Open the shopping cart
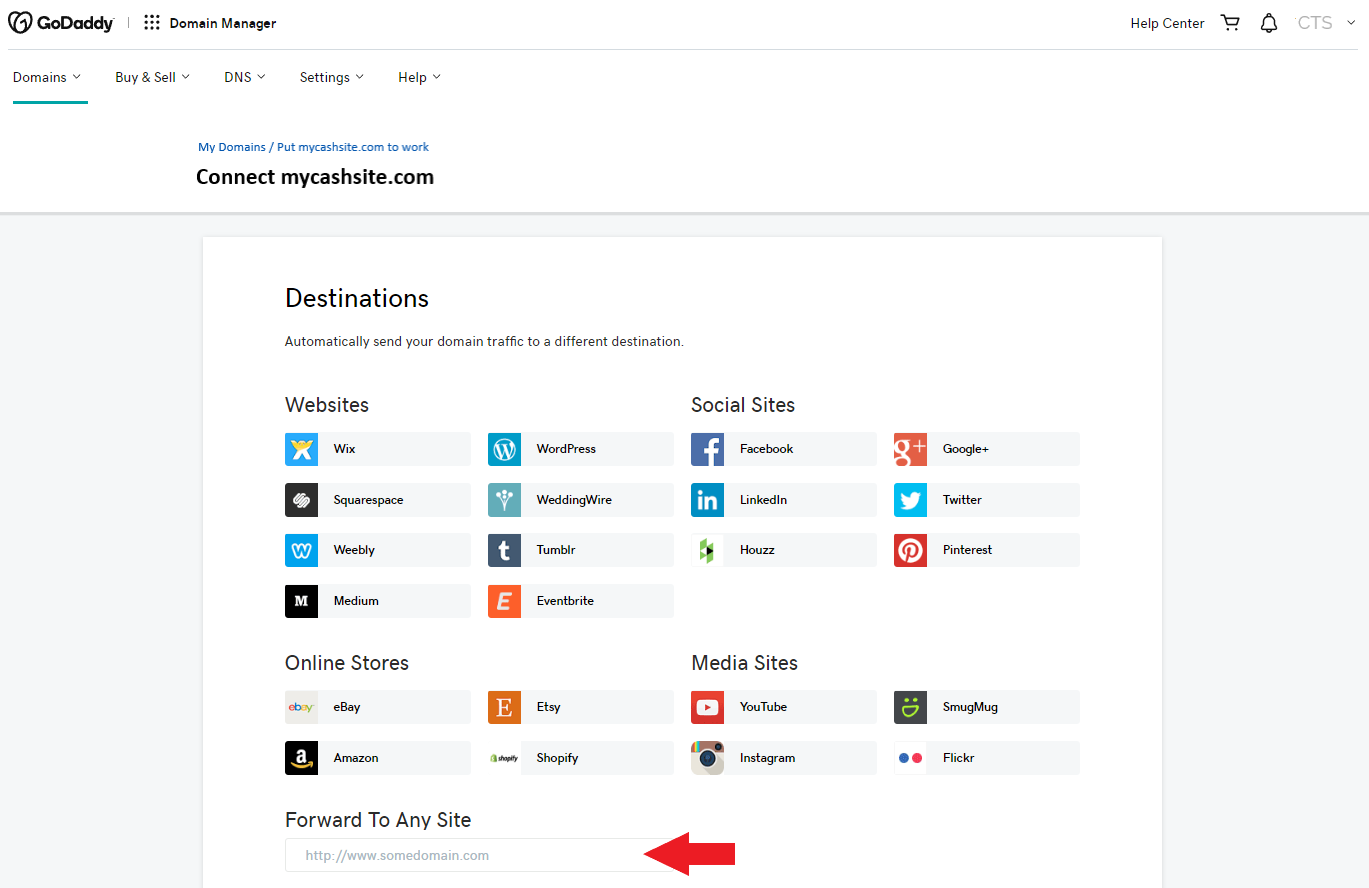Viewport: 1369px width, 888px height. pos(1230,22)
